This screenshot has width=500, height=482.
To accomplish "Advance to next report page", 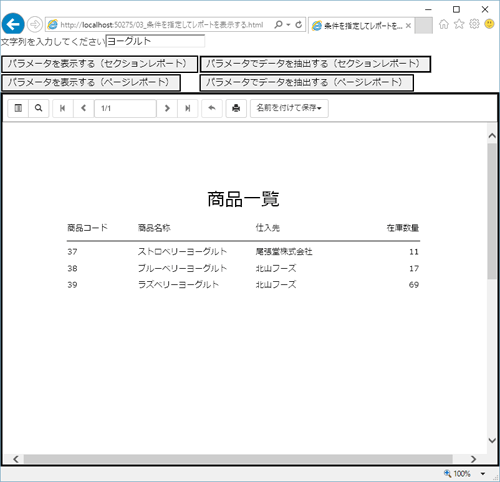I will [x=167, y=108].
